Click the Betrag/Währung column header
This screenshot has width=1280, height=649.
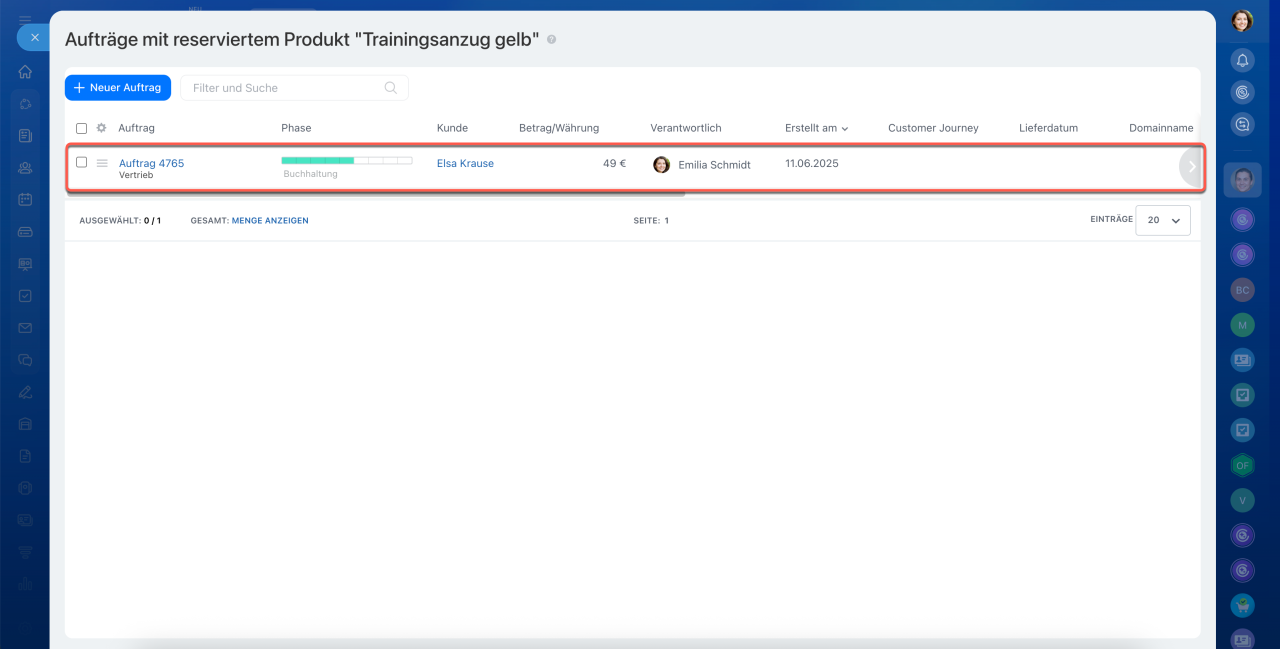tap(558, 128)
